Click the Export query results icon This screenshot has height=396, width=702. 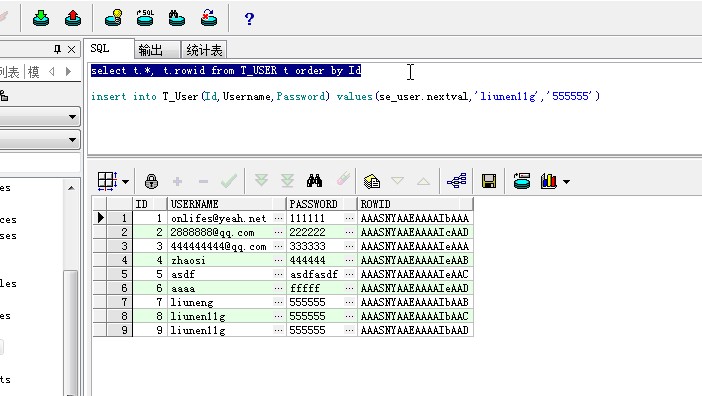[x=372, y=181]
